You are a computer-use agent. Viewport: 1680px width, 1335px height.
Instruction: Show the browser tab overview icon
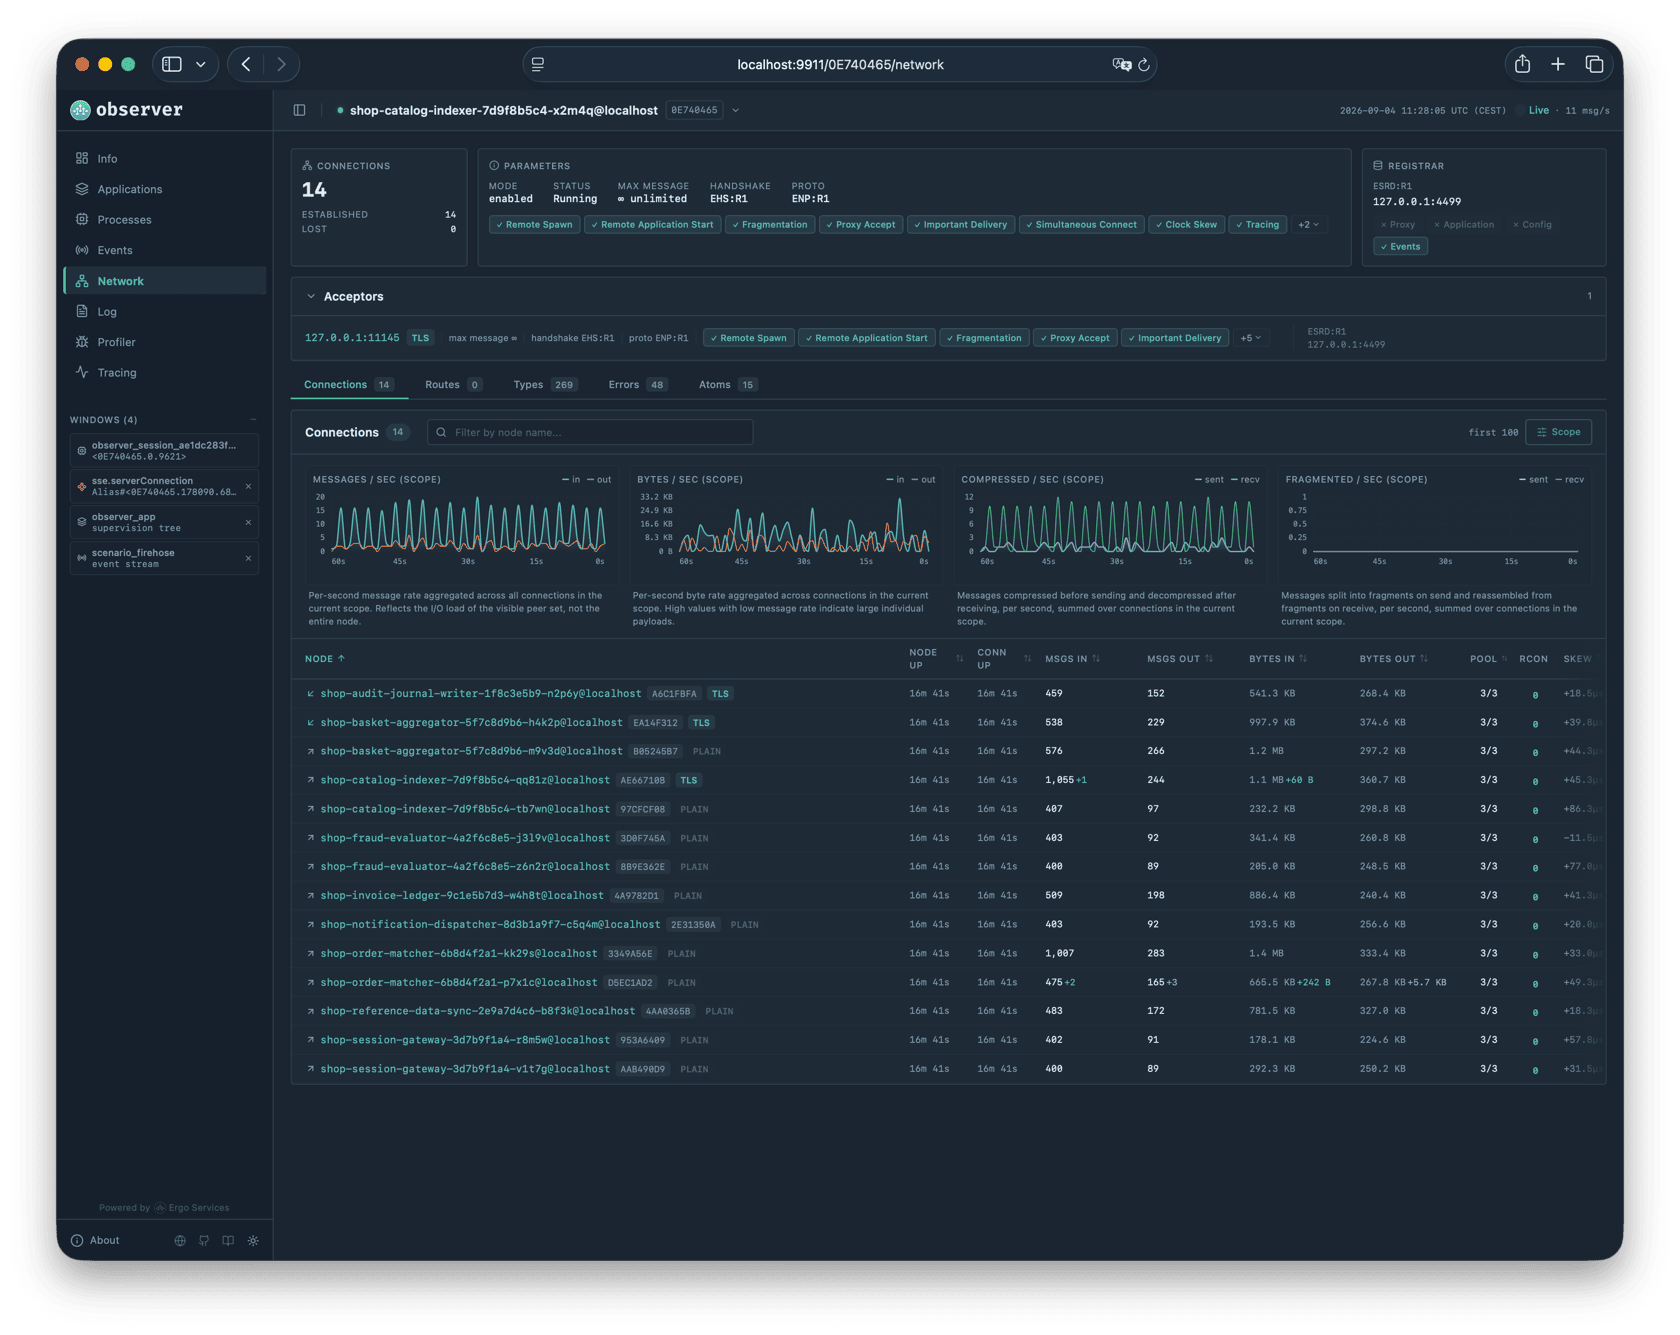pos(1594,64)
